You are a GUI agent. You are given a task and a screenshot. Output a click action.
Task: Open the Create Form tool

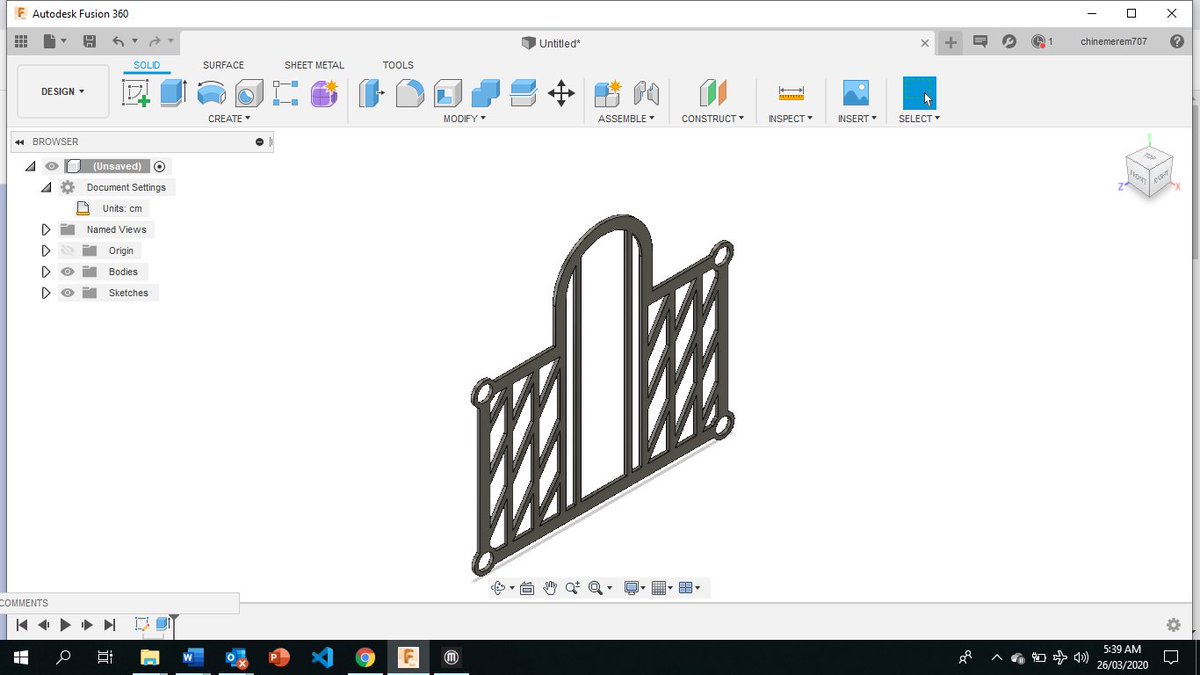(324, 93)
